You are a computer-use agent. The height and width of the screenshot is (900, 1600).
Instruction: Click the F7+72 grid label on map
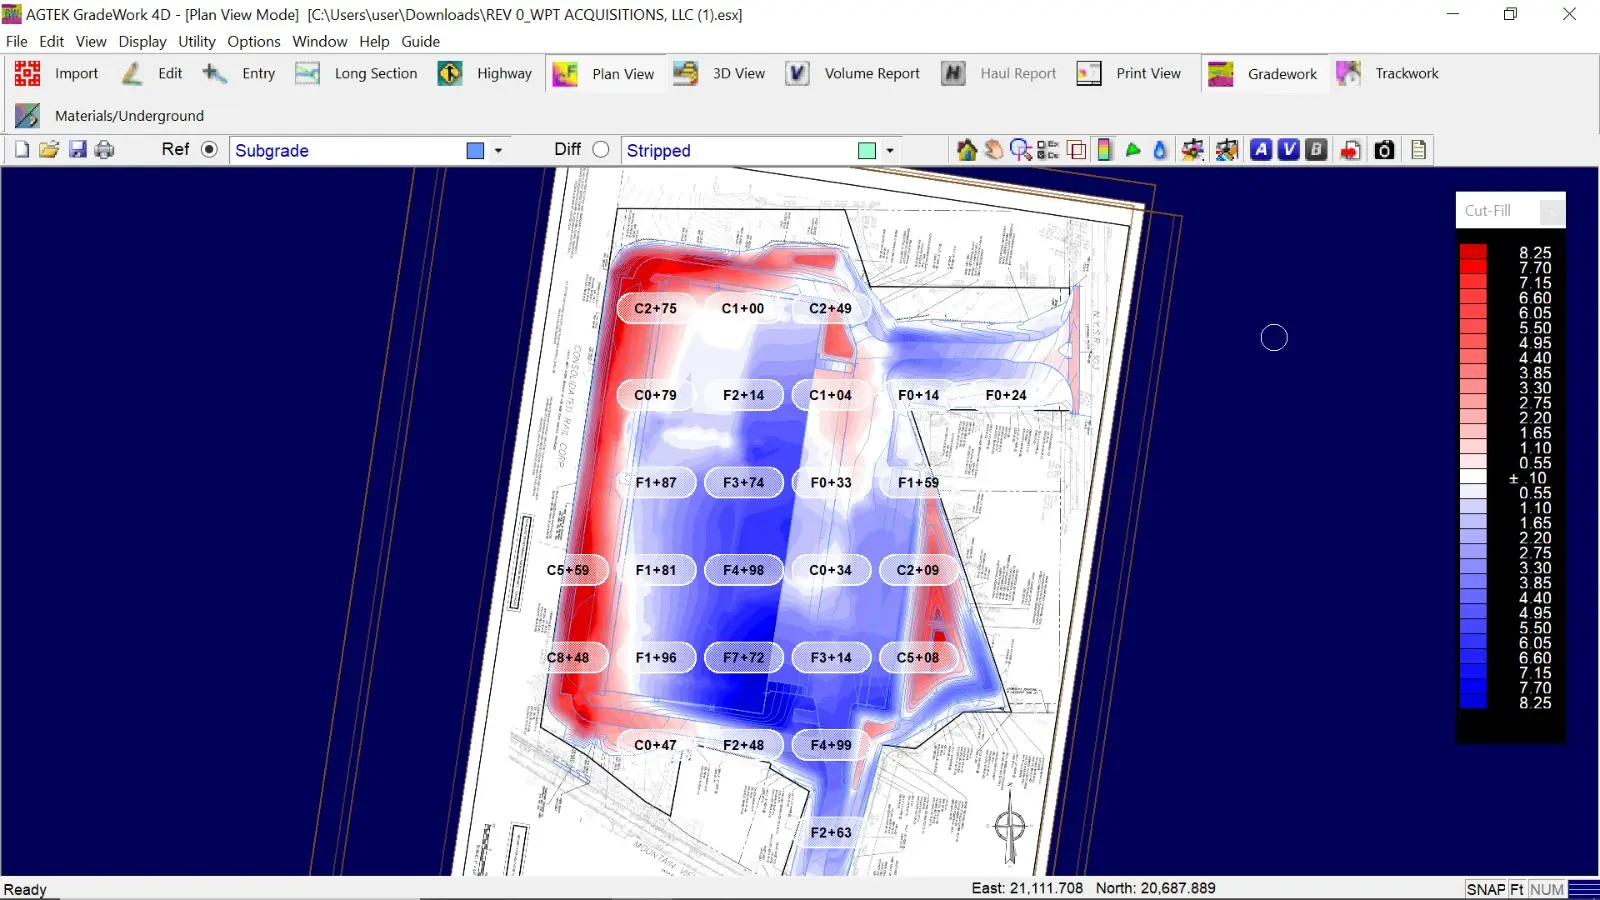(743, 657)
